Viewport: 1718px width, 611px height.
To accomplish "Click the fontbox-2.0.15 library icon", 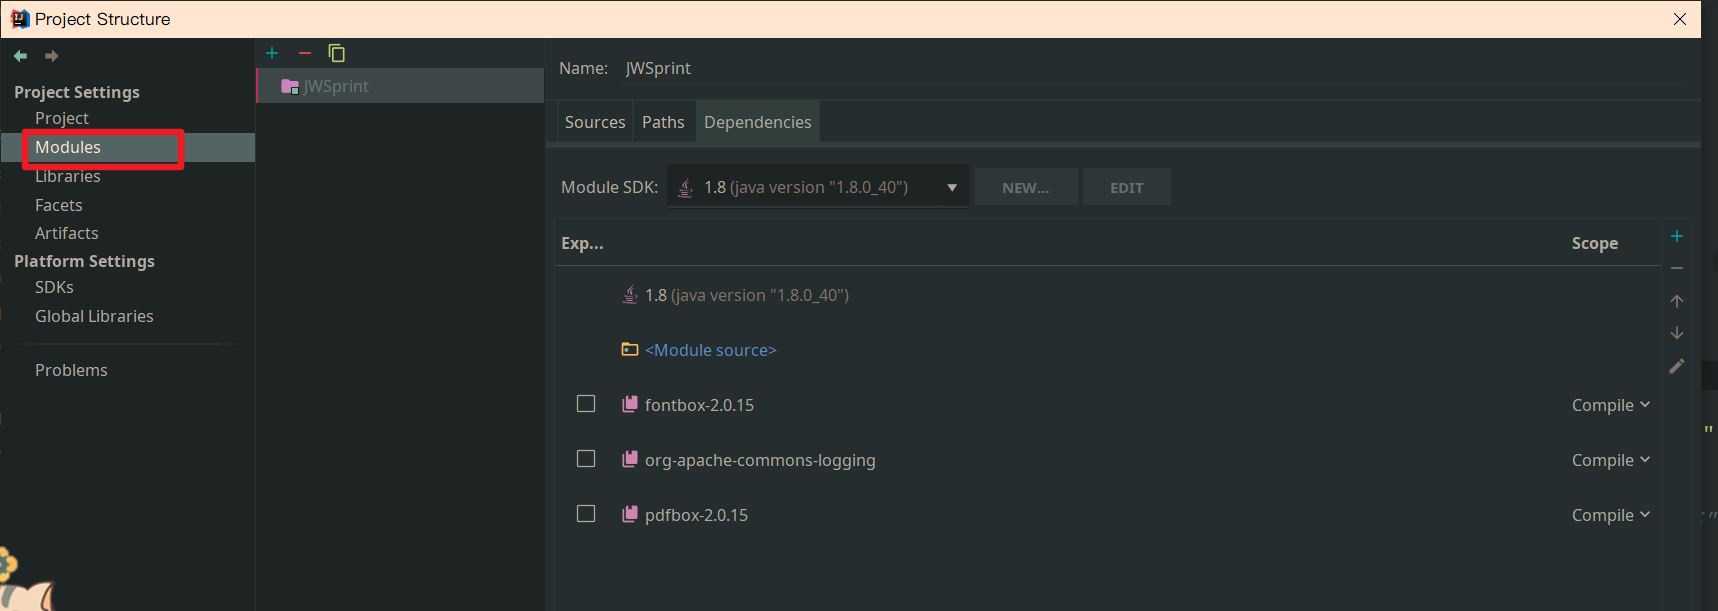I will click(630, 404).
